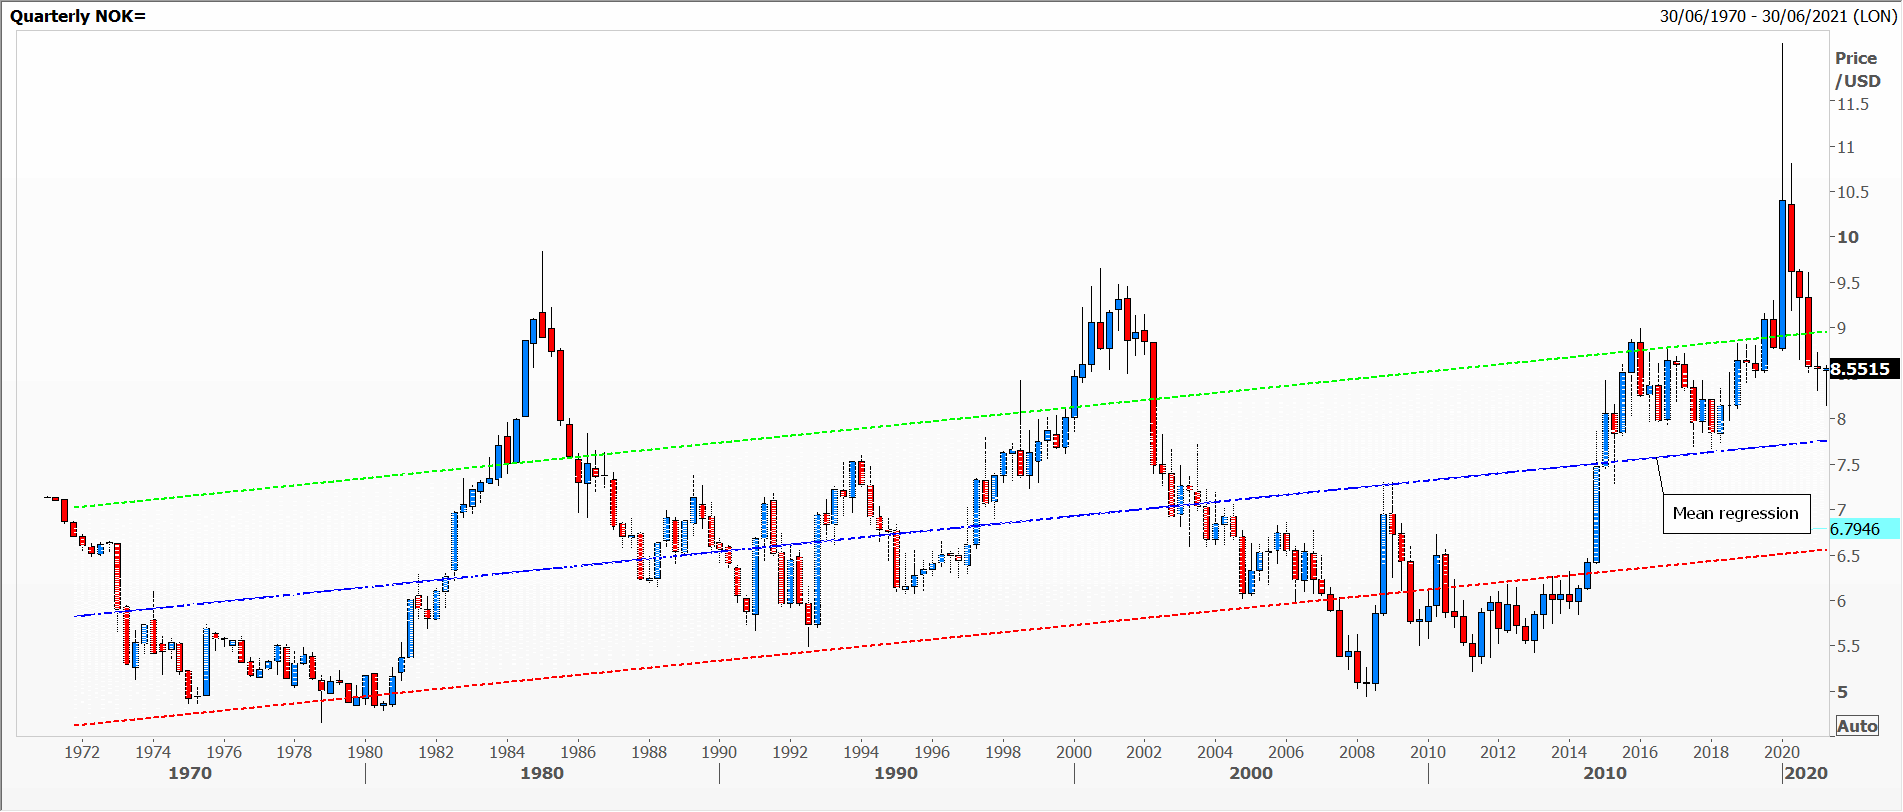The image size is (1903, 812).
Task: Click the Quarterly NOK= chart title
Action: (78, 16)
